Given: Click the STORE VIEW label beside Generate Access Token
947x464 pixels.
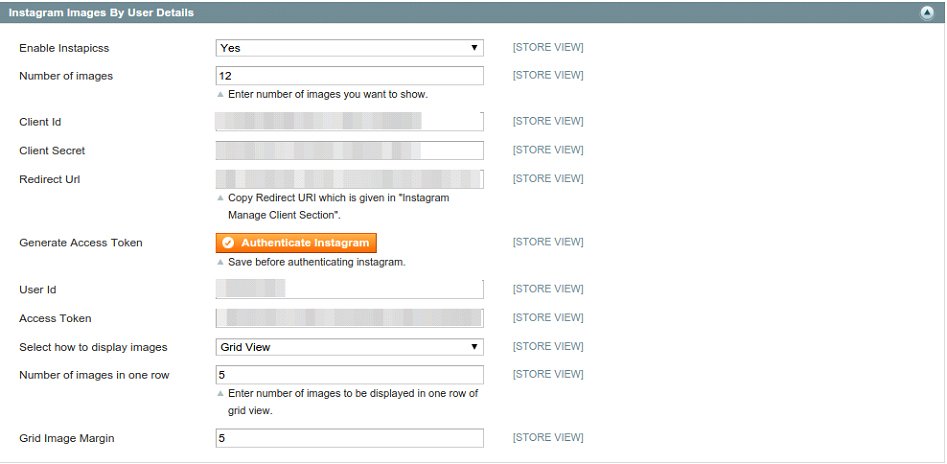Looking at the screenshot, I should tap(548, 242).
